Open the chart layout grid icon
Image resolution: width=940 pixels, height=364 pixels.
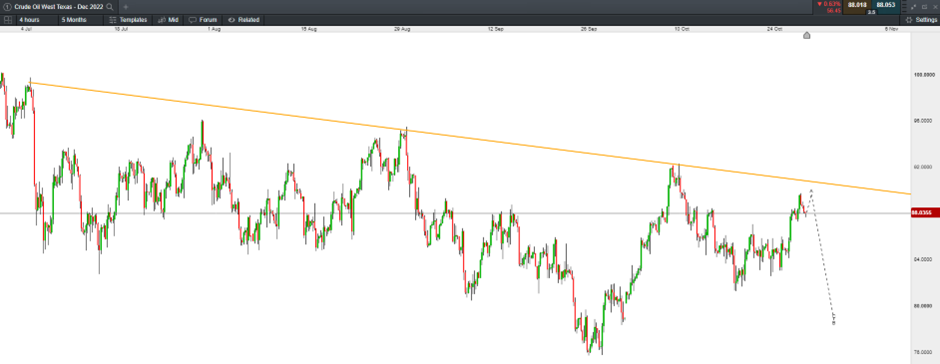coord(8,20)
